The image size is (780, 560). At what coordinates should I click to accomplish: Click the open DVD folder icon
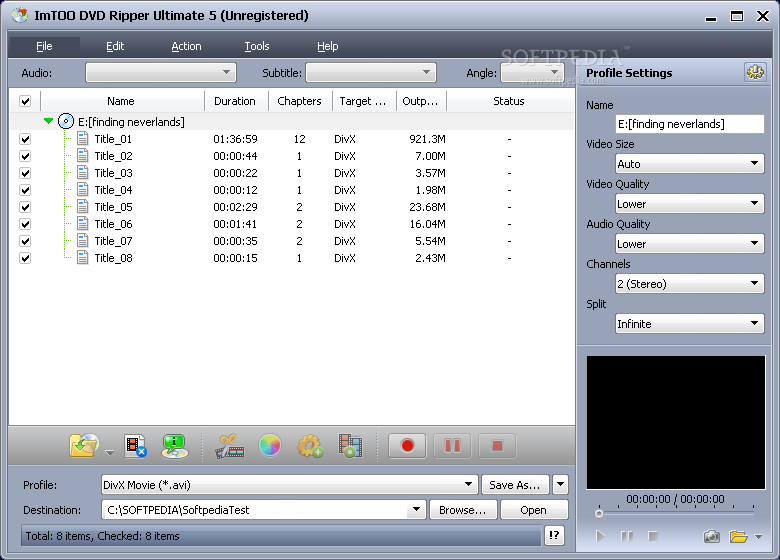tap(84, 446)
